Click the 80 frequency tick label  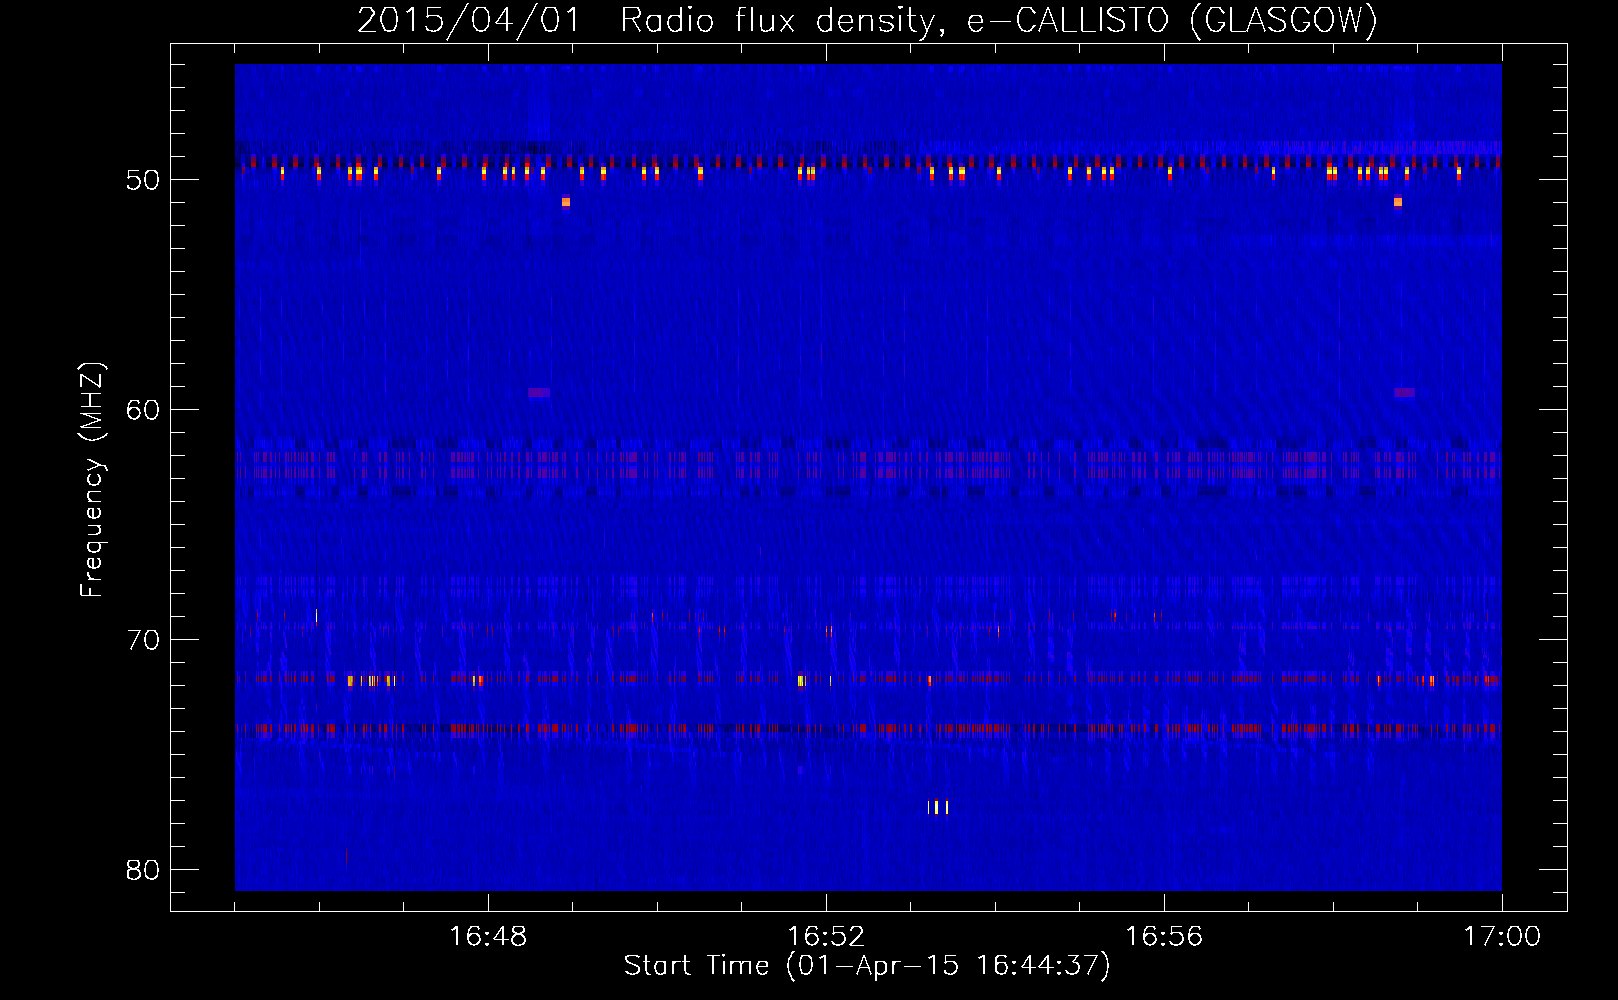[x=143, y=870]
